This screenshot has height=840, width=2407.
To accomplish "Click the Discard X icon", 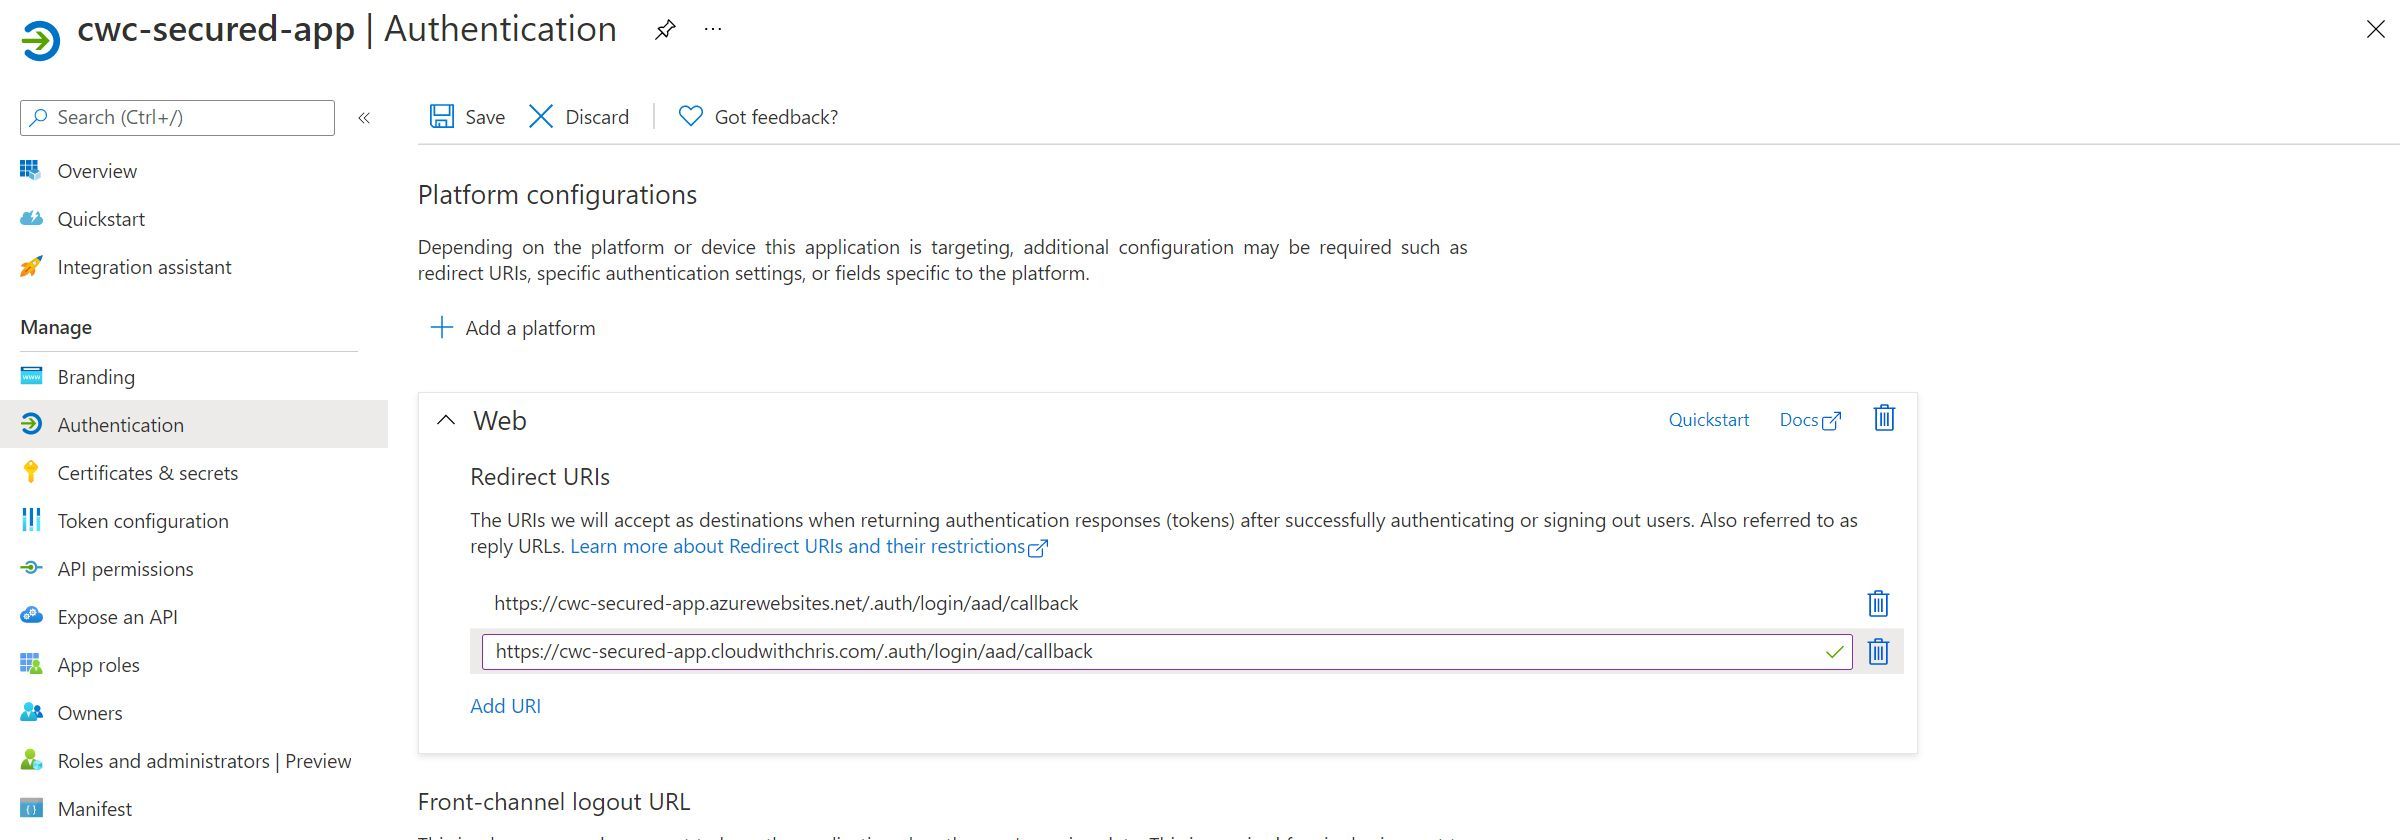I will [540, 116].
